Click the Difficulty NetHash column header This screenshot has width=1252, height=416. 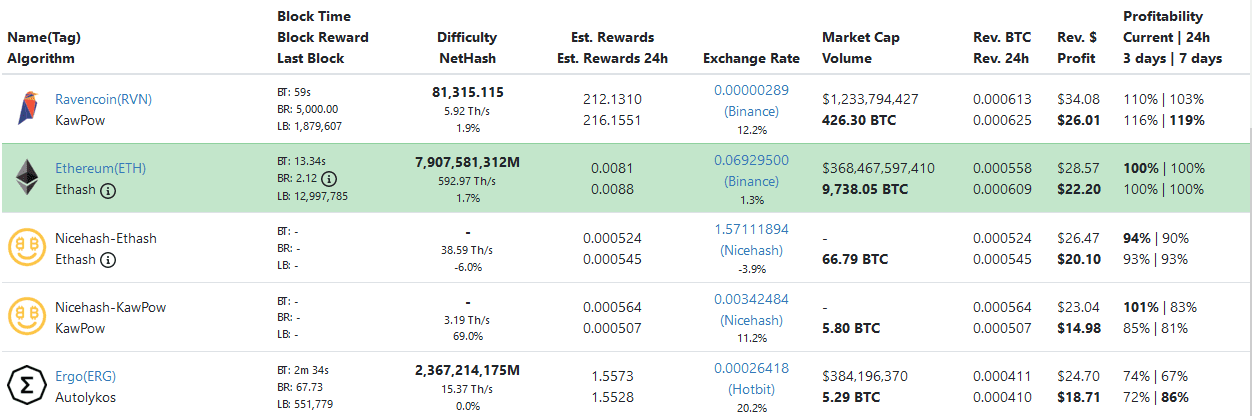pos(467,48)
